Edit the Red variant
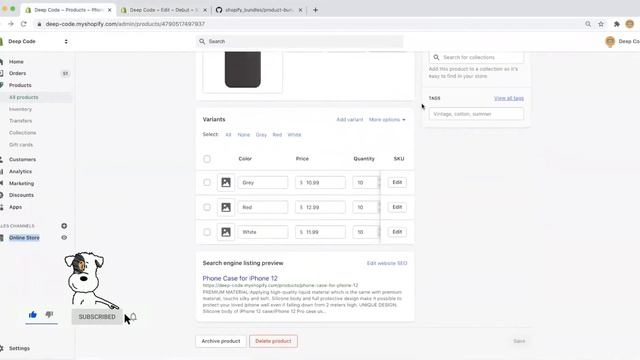This screenshot has height=360, width=640. pos(397,207)
